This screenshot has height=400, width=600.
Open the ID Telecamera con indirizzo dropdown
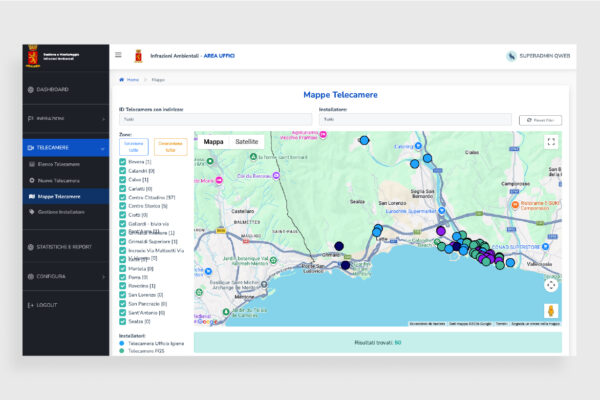point(215,119)
